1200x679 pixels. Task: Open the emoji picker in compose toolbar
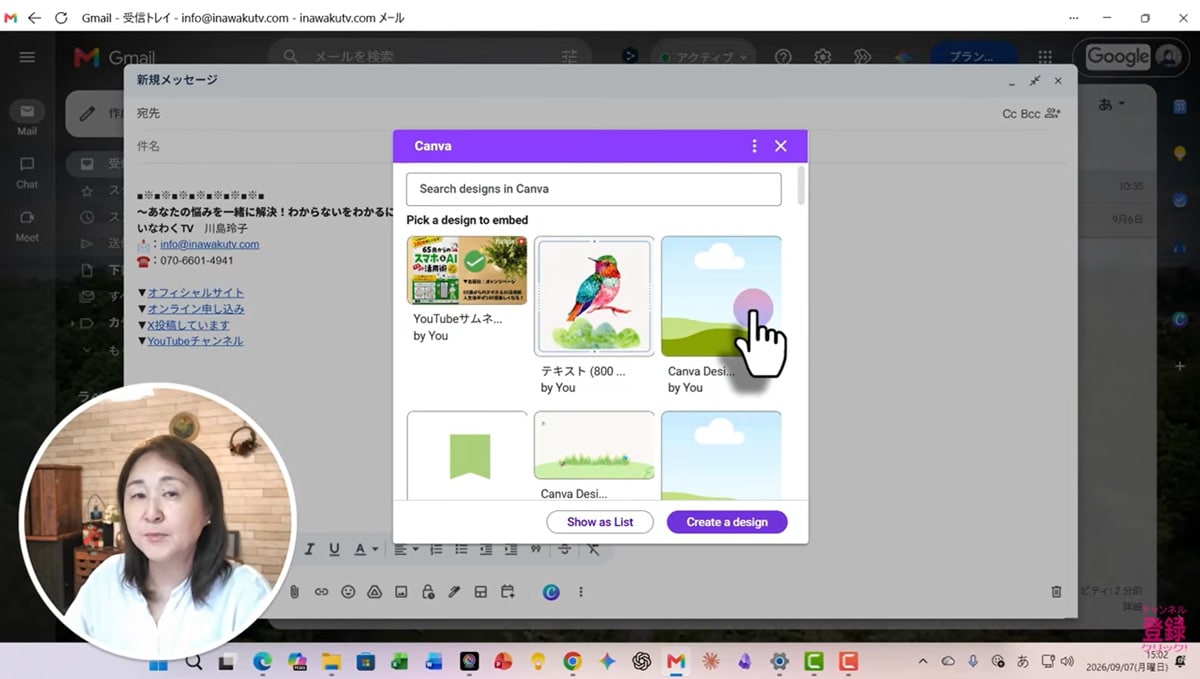348,592
